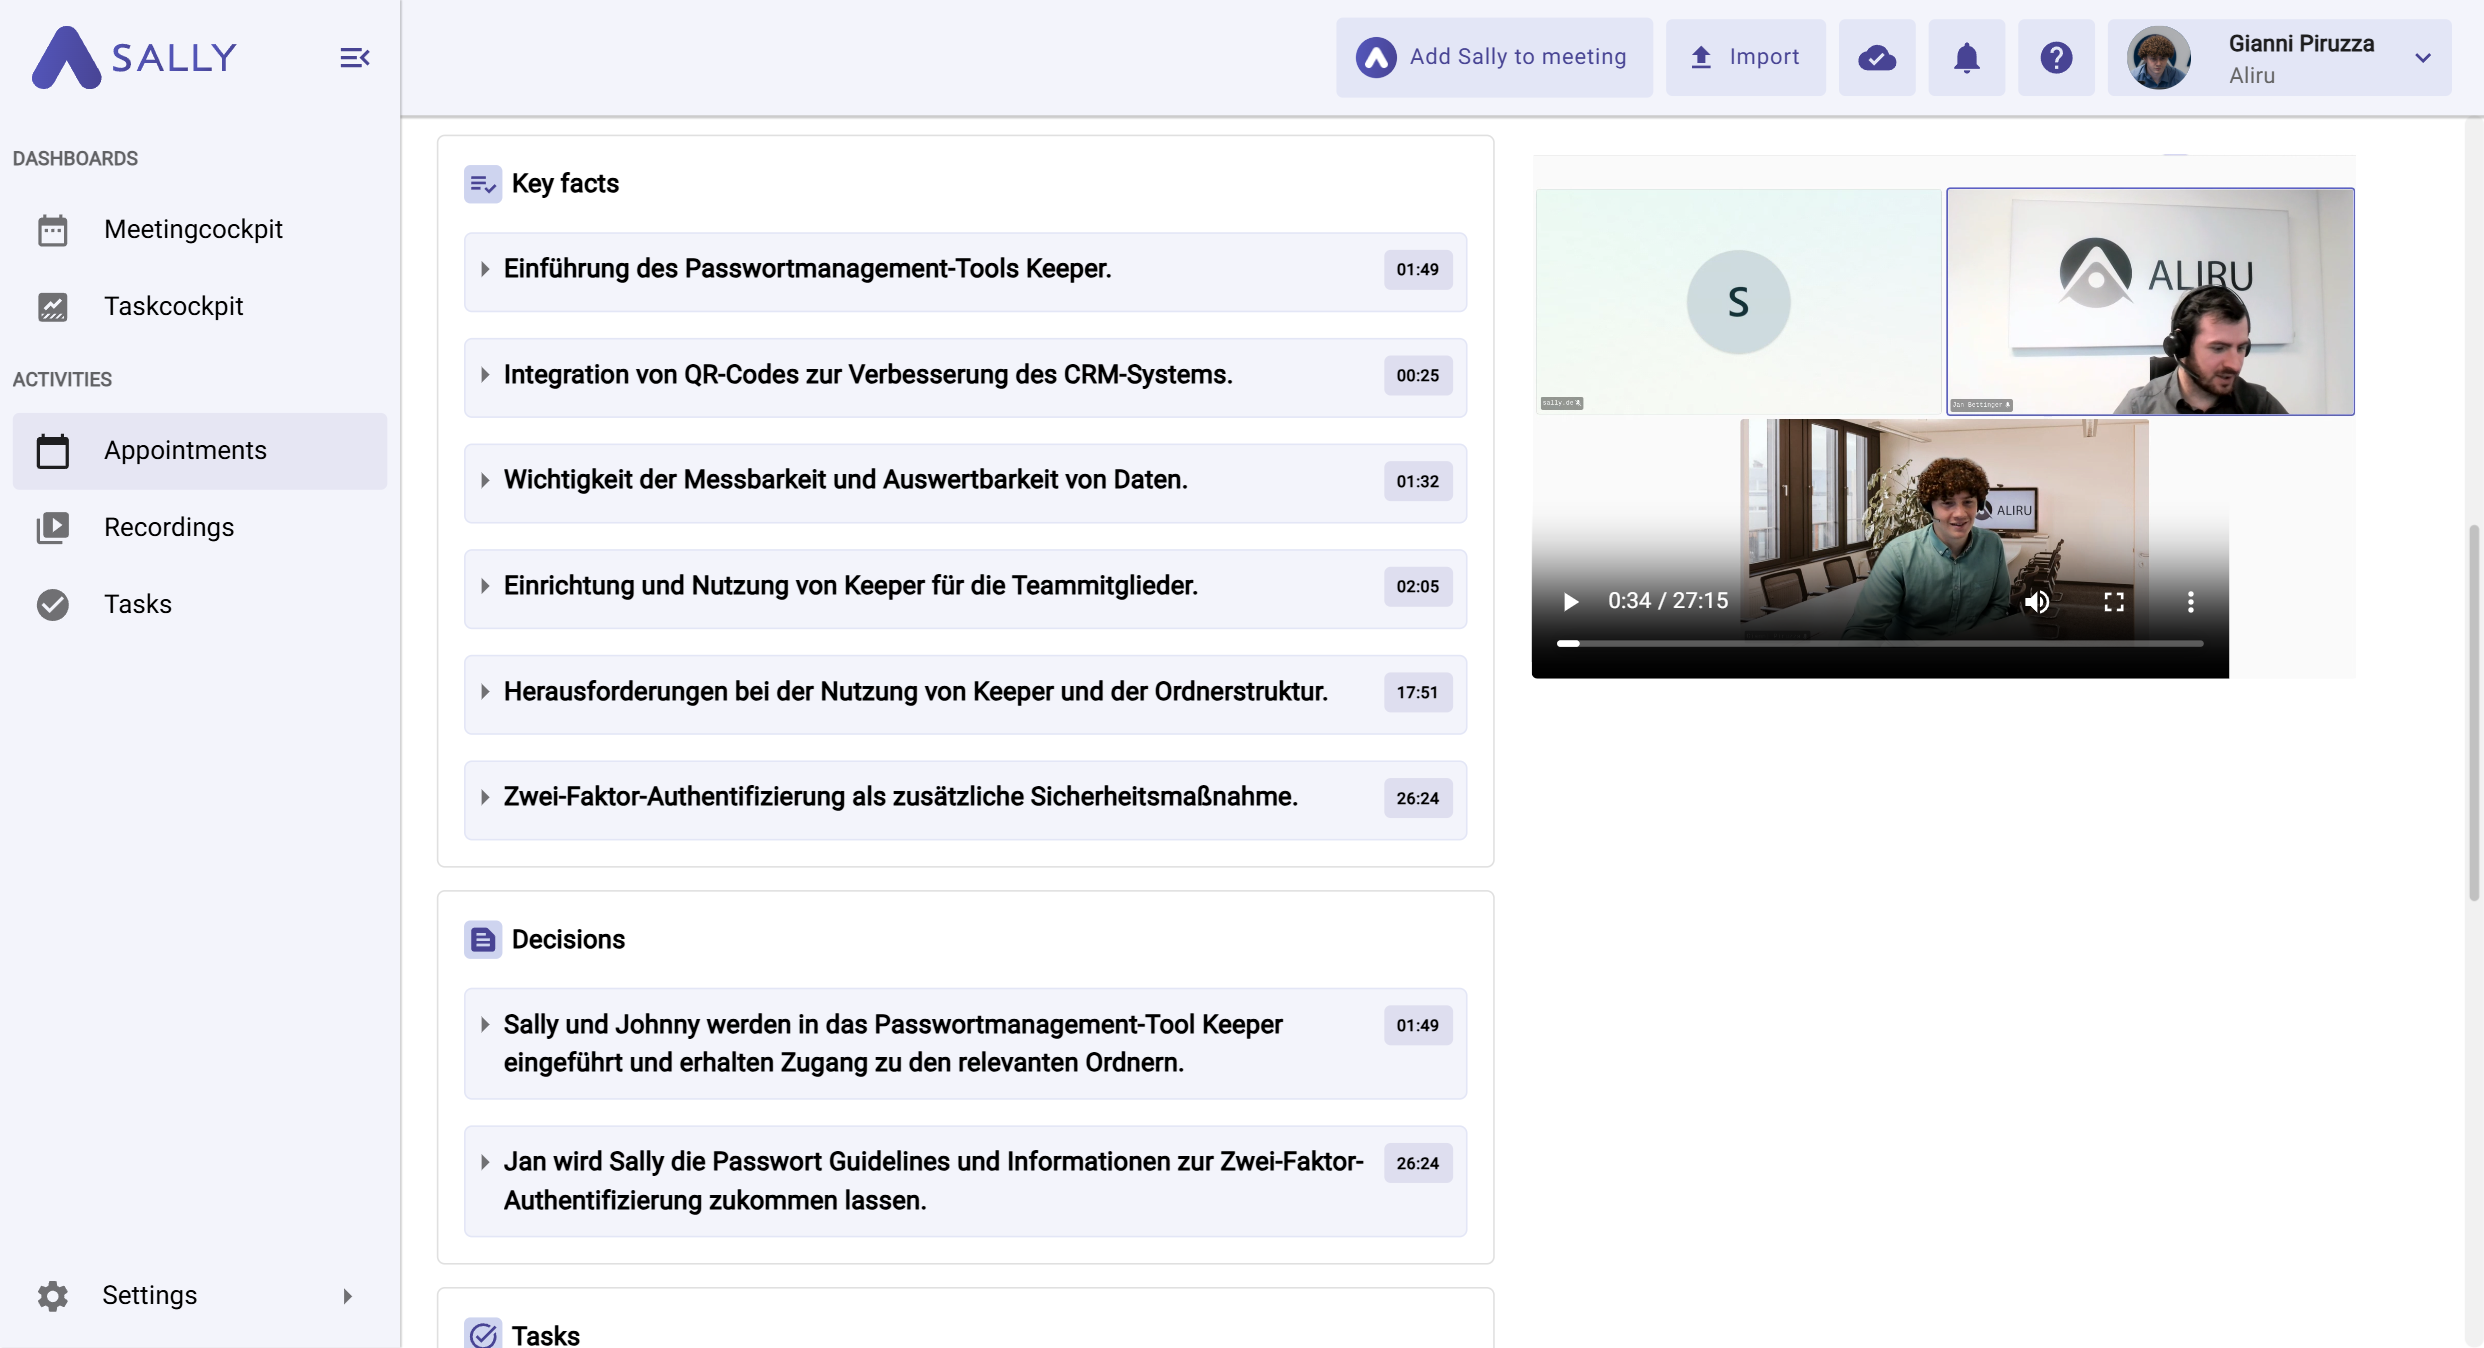This screenshot has width=2484, height=1348.
Task: Click the cloud sync status icon
Action: 1876,58
